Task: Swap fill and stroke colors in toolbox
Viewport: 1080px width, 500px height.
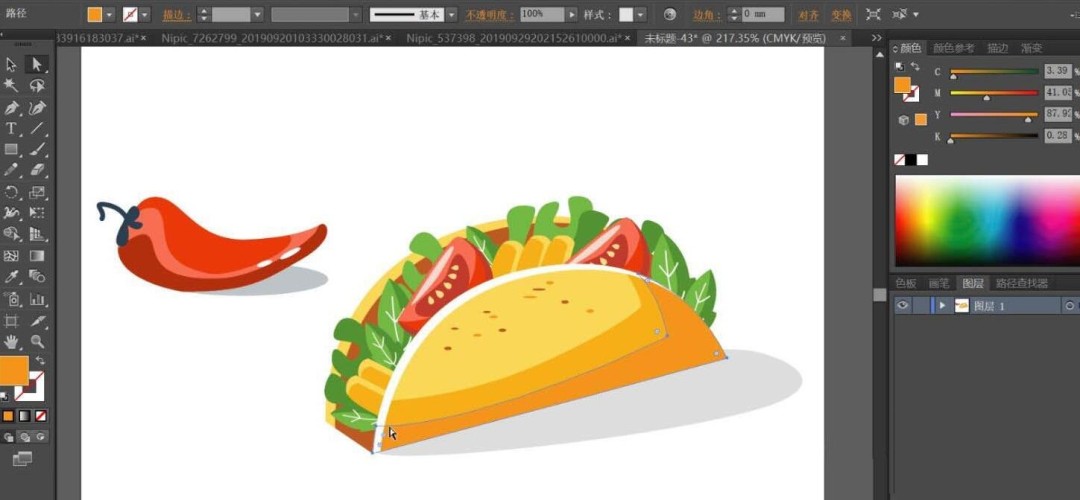Action: click(x=41, y=360)
